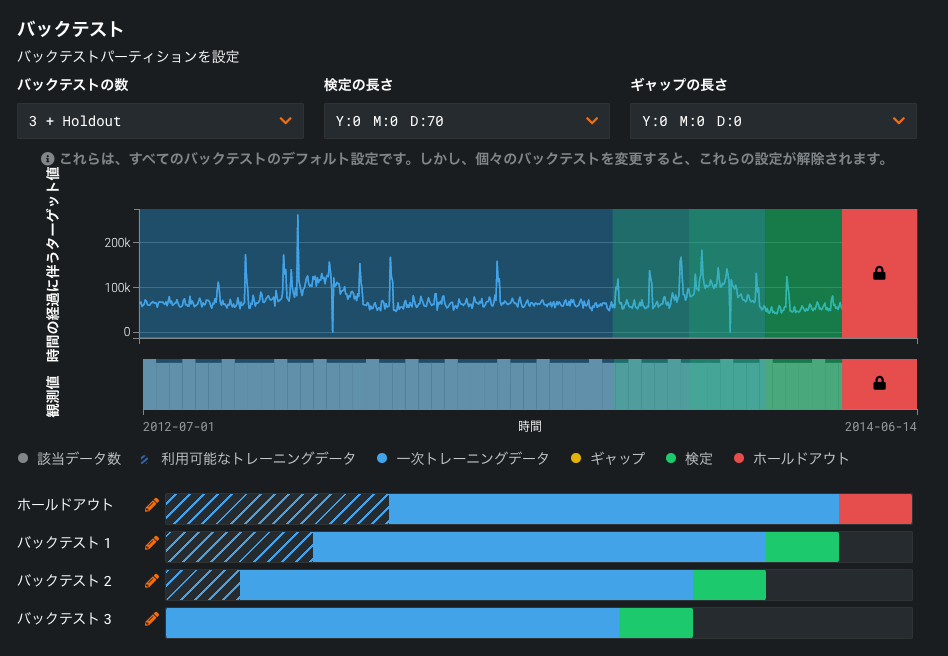Click the red ホールドアウト legend dot
This screenshot has width=948, height=656.
point(739,459)
